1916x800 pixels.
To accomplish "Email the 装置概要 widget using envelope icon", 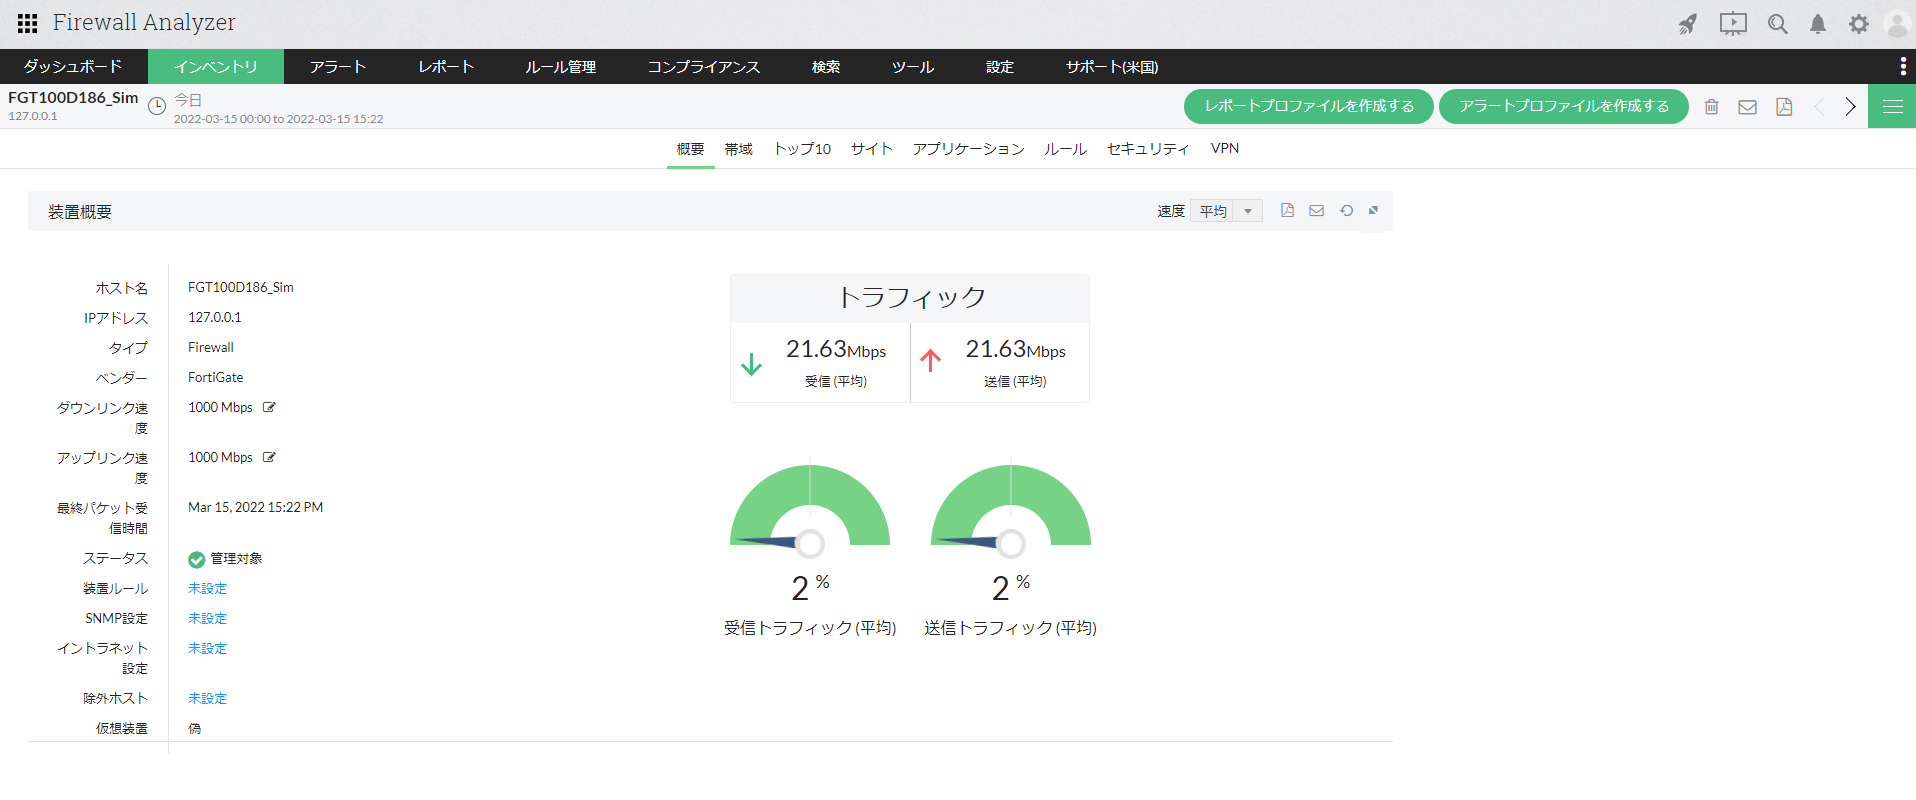I will coord(1316,211).
